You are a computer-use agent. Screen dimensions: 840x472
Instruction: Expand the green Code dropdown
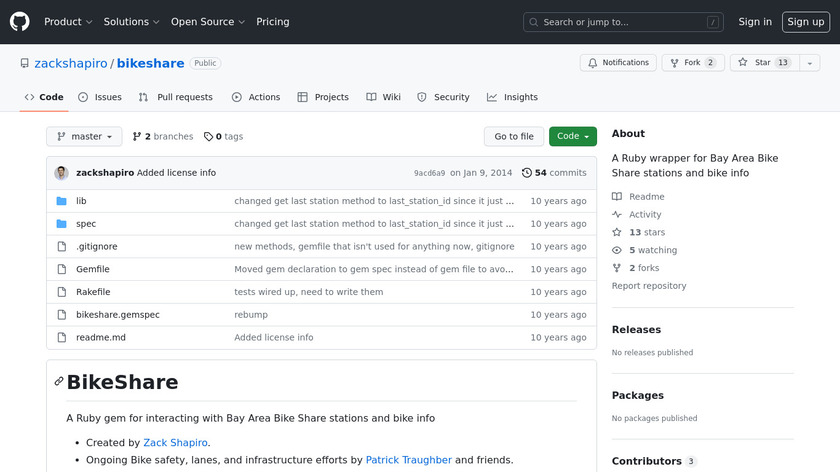coord(573,137)
